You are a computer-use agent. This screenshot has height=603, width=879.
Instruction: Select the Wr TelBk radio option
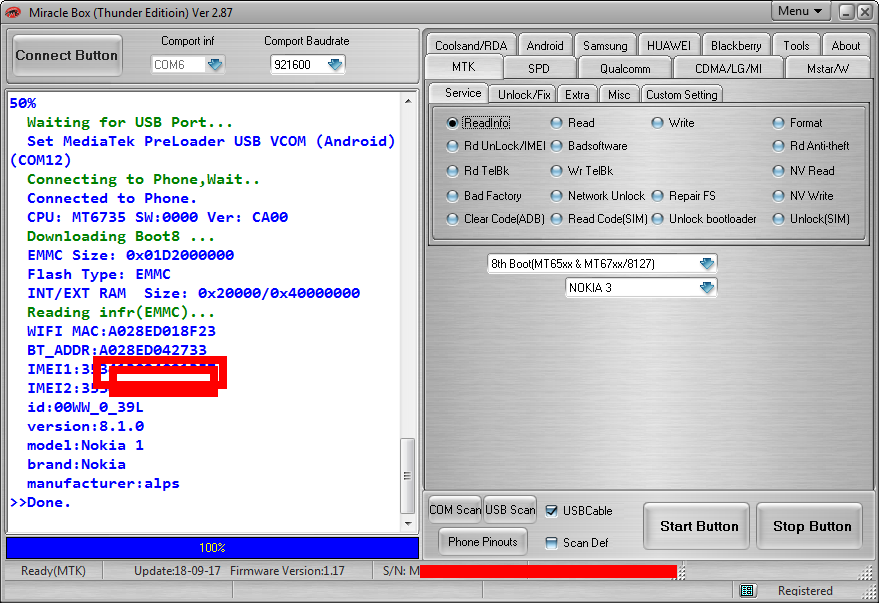pyautogui.click(x=556, y=171)
